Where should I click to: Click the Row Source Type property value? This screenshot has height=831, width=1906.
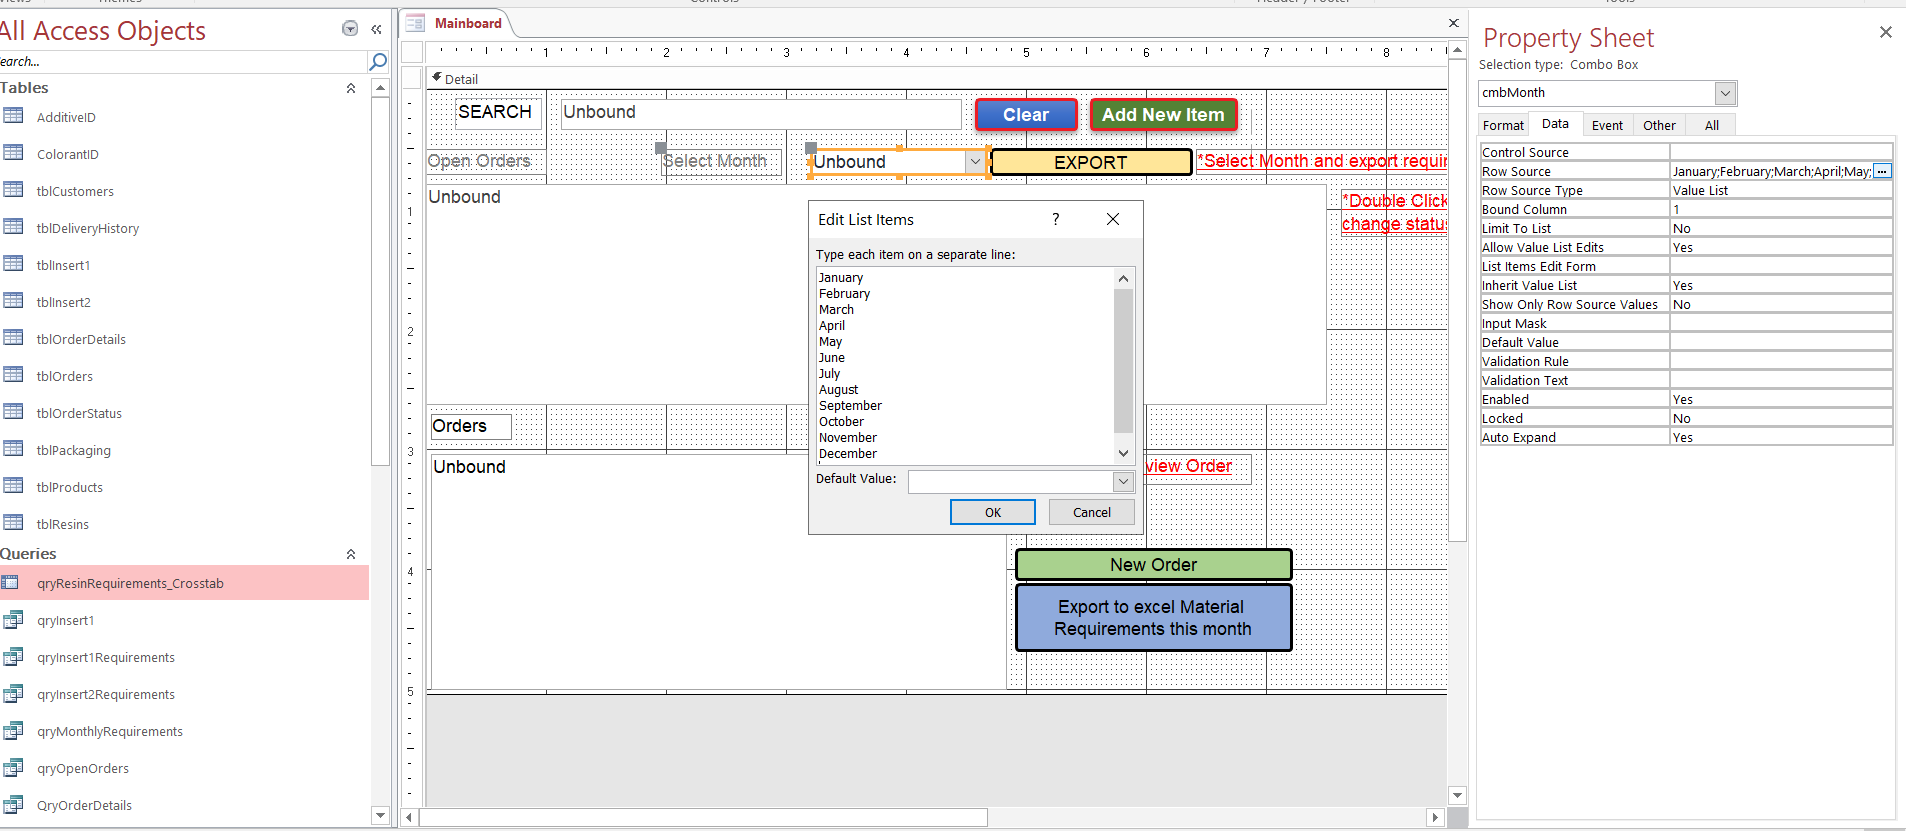point(1780,190)
